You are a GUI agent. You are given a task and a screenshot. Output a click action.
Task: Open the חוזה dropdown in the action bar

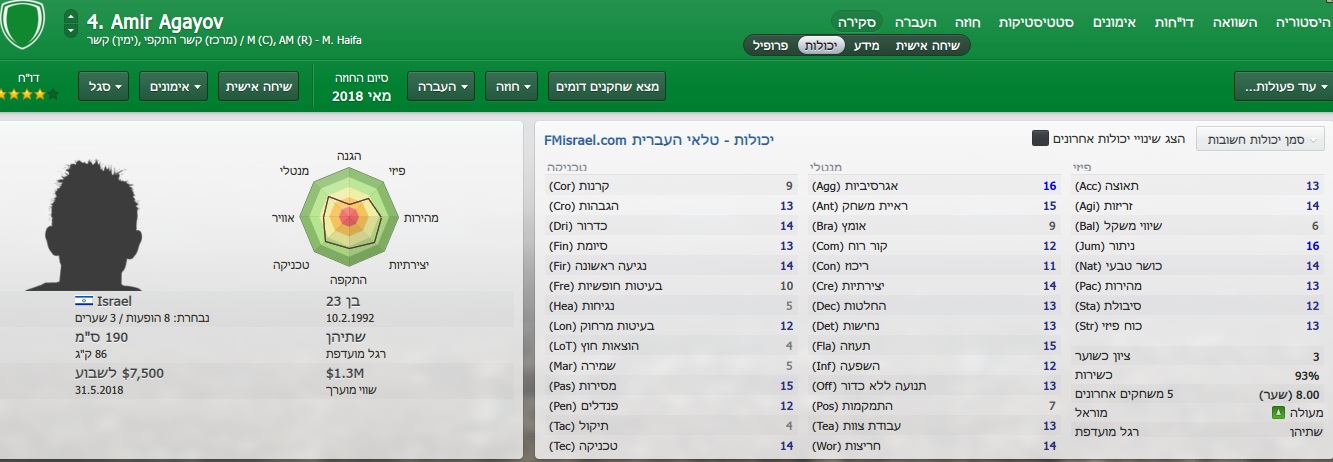pos(510,87)
